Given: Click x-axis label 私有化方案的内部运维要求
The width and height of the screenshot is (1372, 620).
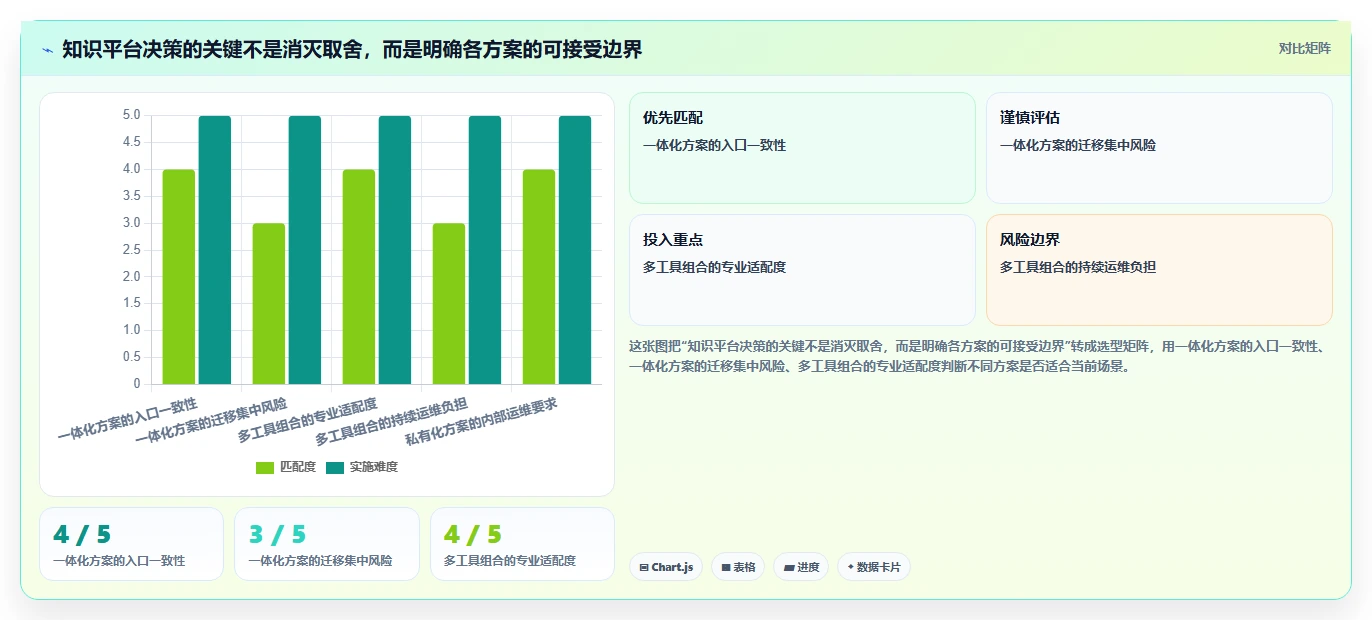Looking at the screenshot, I should 481,422.
